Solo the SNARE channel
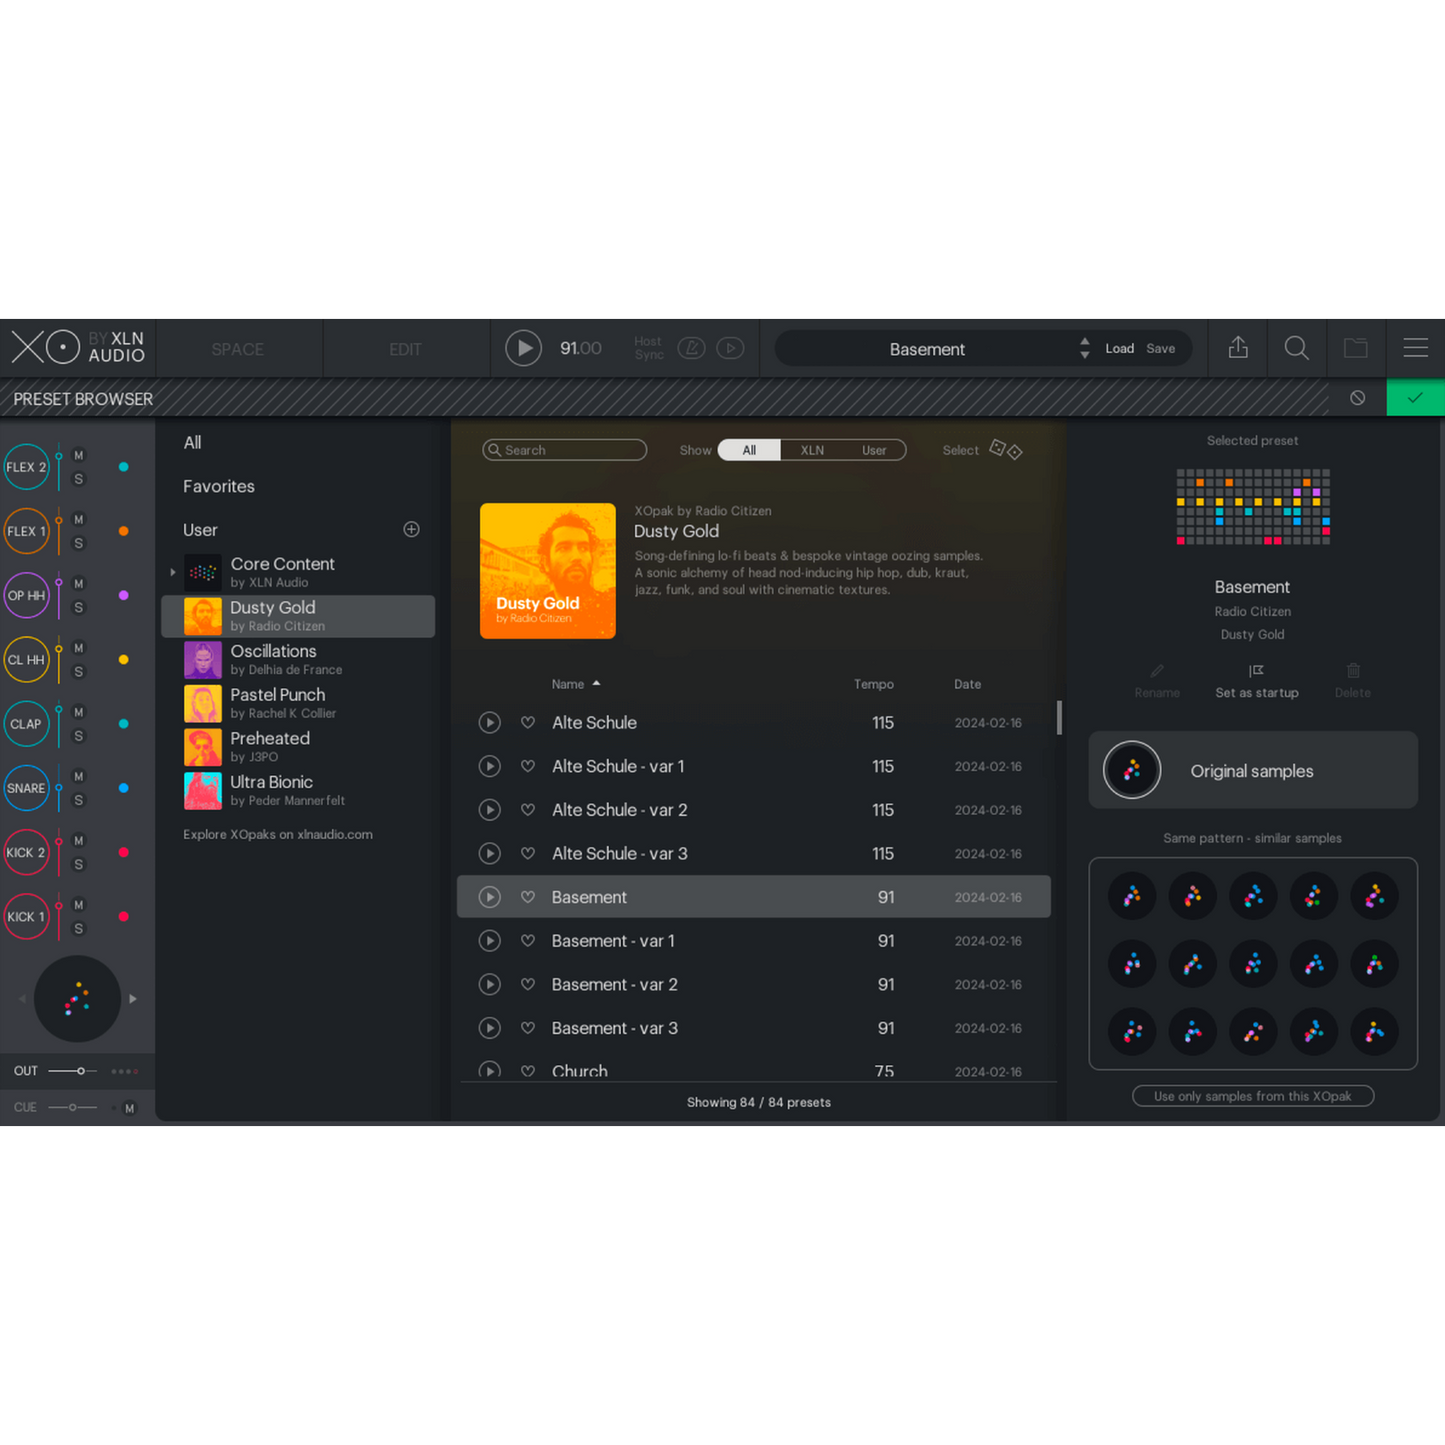1445x1445 pixels. pyautogui.click(x=79, y=800)
